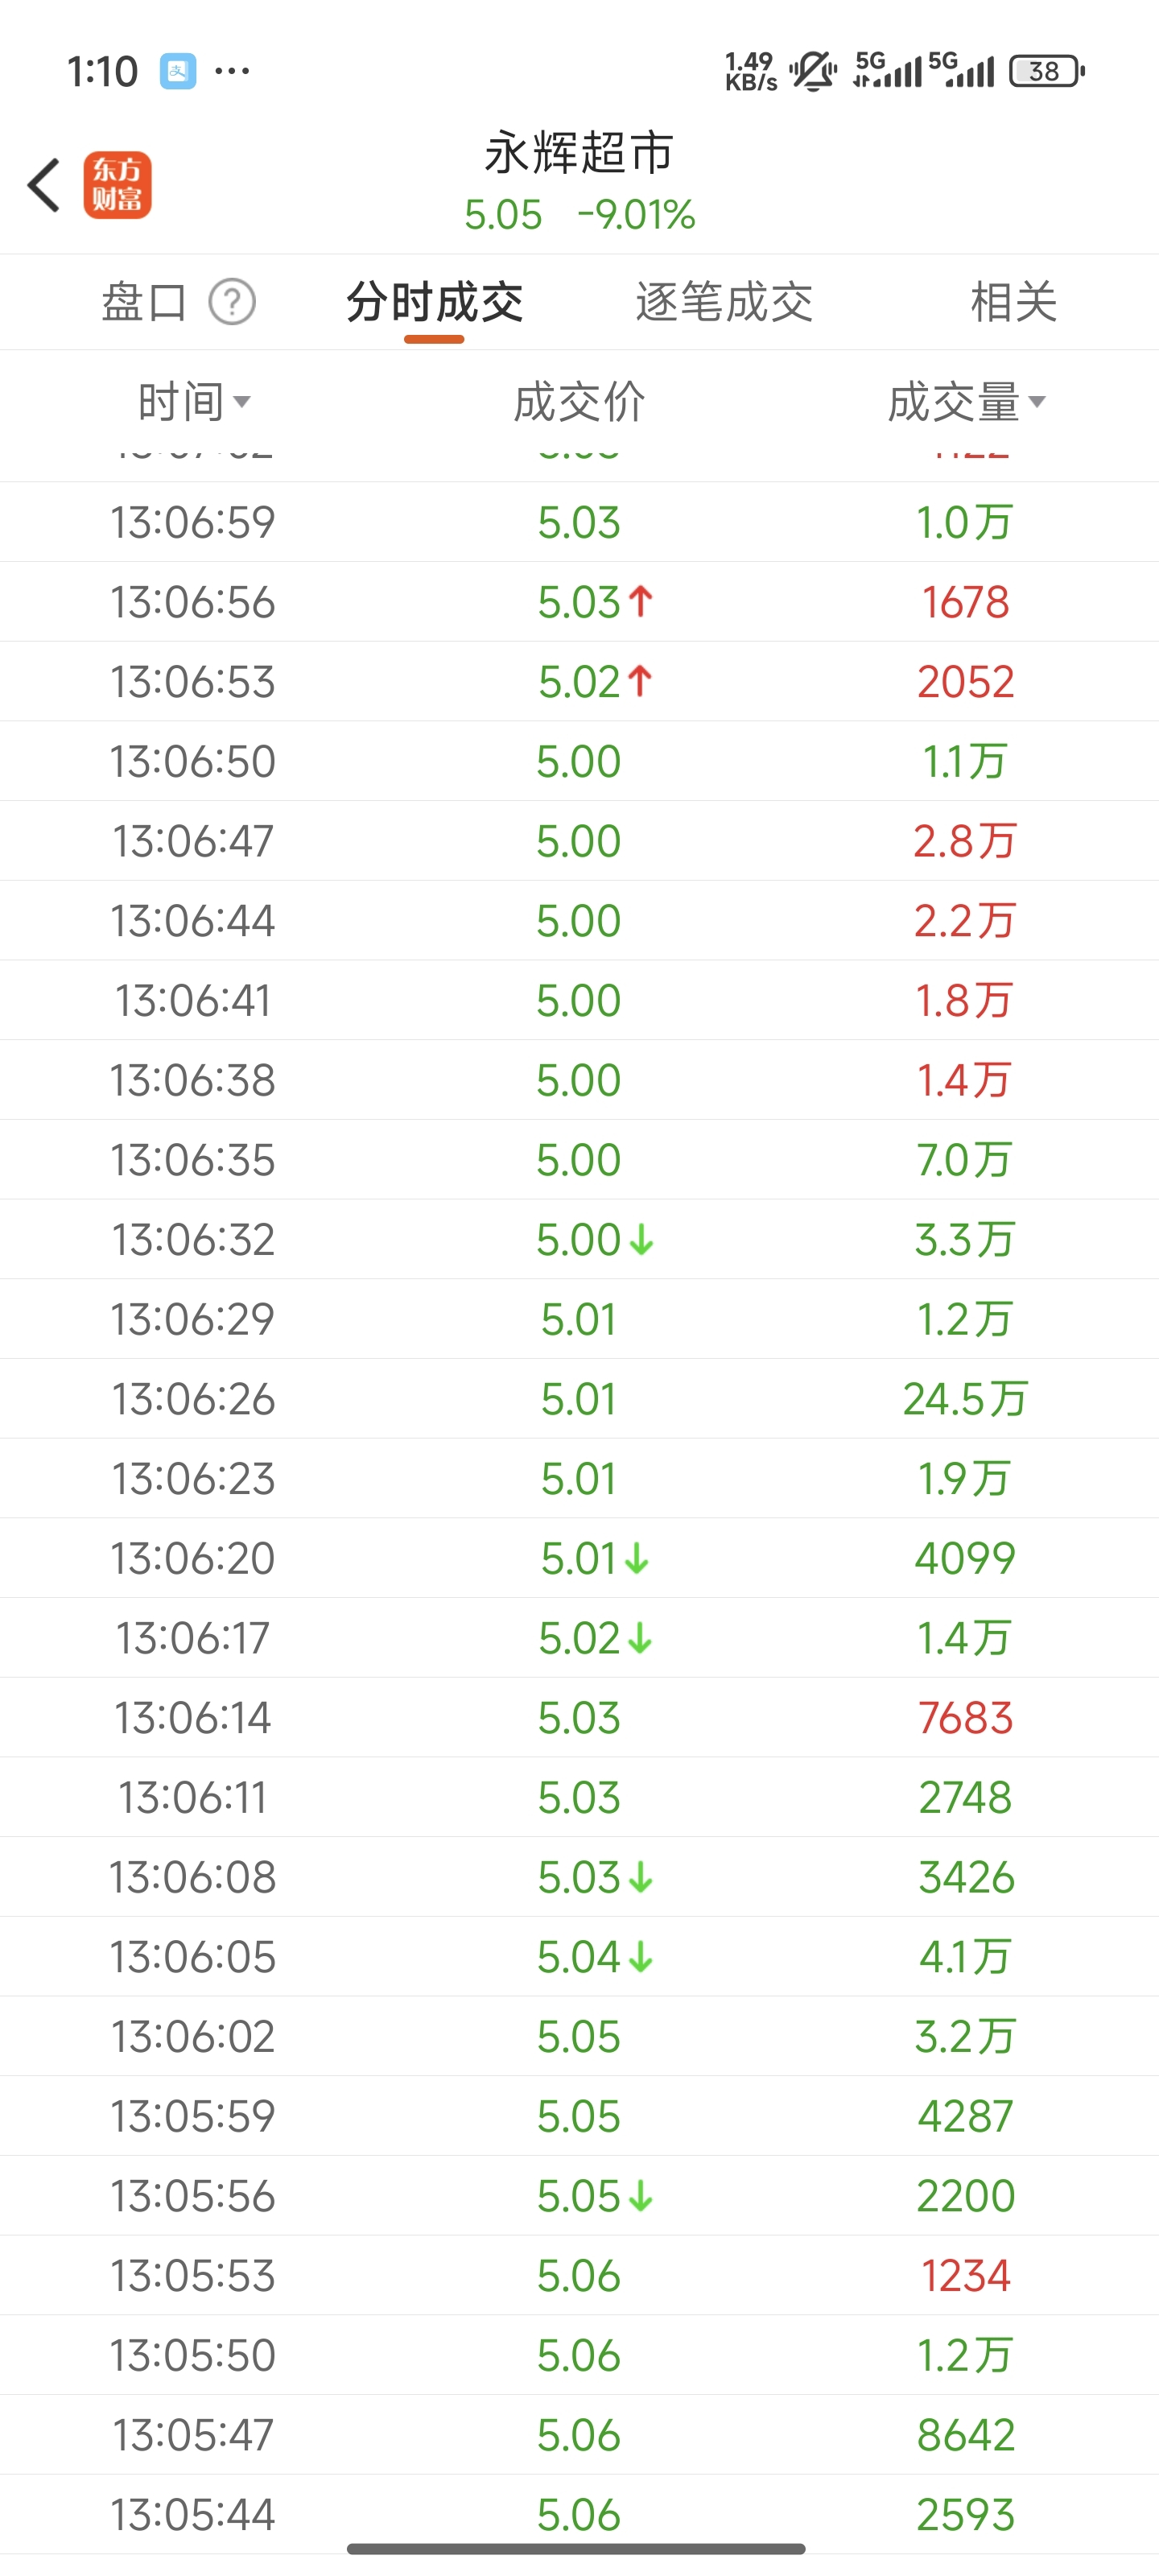The image size is (1159, 2576).
Task: Tap the three-dots status bar icon
Action: (233, 71)
